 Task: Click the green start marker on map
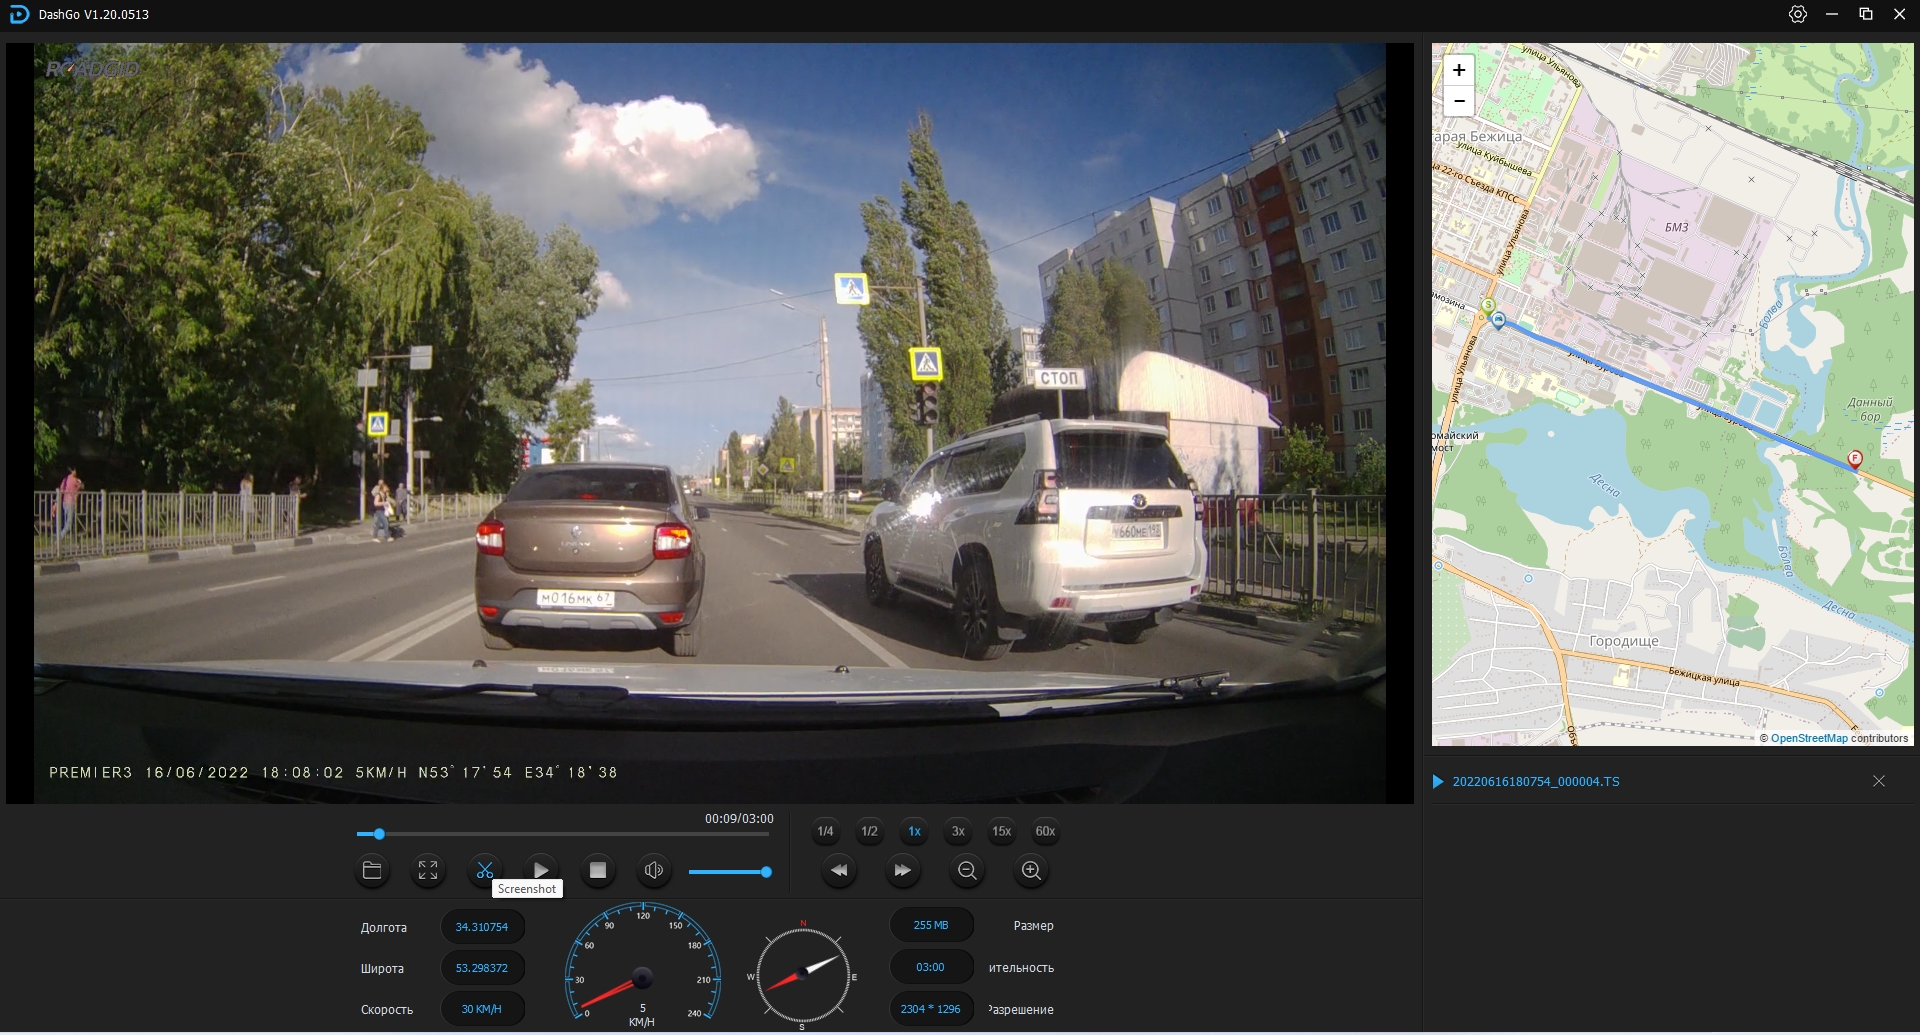(1488, 306)
